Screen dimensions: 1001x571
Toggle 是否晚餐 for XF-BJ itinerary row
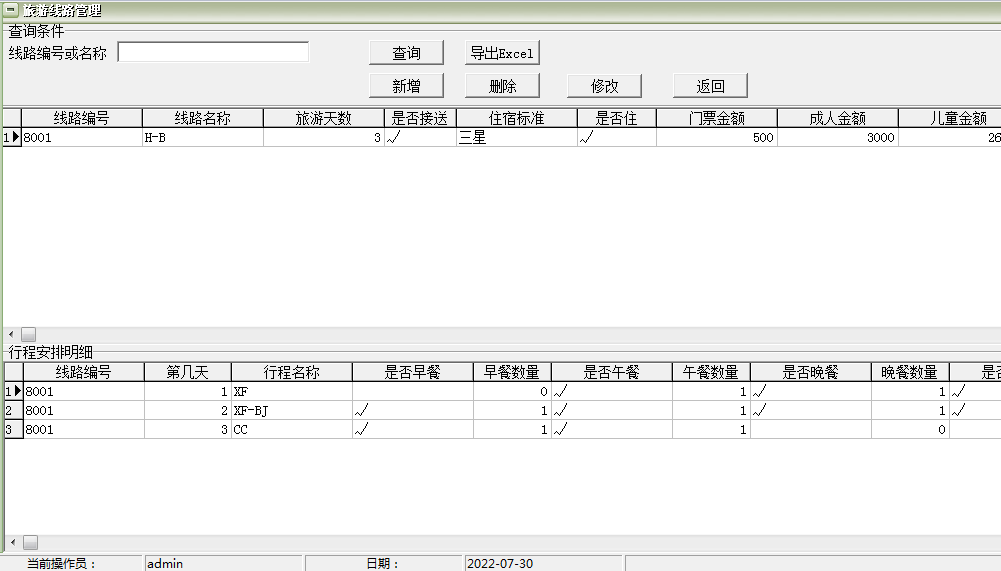[760, 411]
